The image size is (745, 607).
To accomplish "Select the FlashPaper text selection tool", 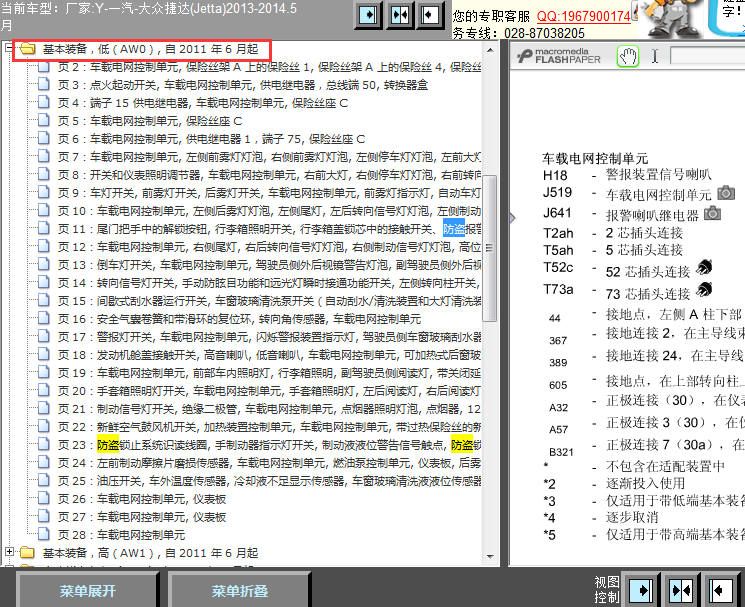I will coord(655,57).
